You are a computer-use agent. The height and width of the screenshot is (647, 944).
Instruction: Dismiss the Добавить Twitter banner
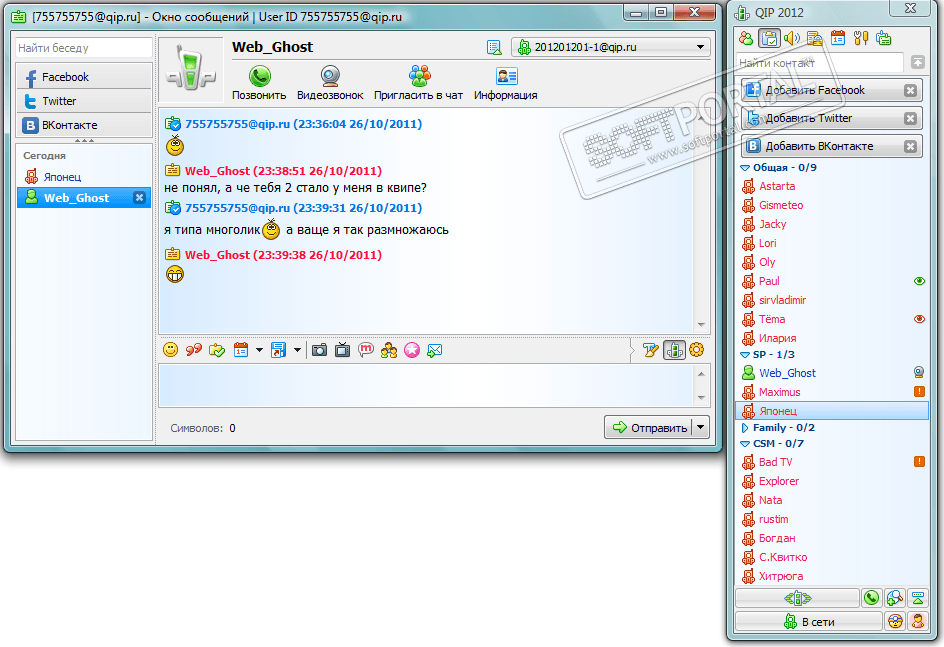point(910,118)
